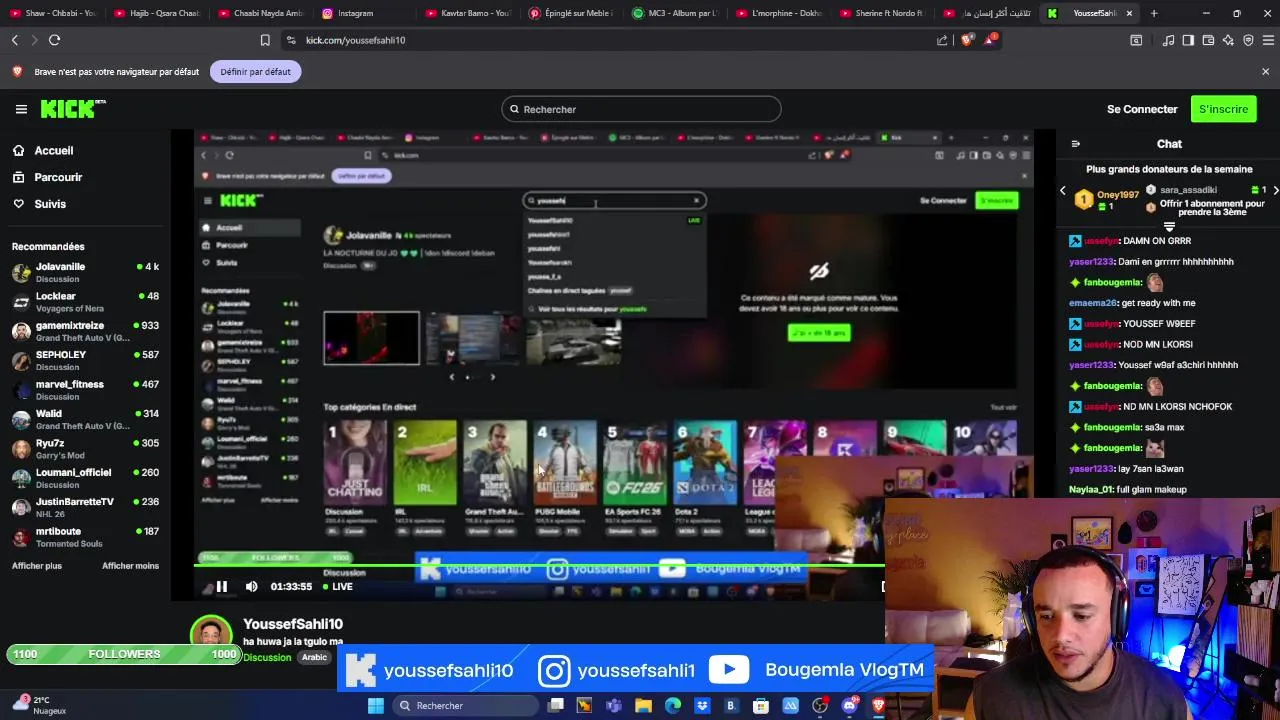
Task: Share this page icon
Action: point(942,40)
